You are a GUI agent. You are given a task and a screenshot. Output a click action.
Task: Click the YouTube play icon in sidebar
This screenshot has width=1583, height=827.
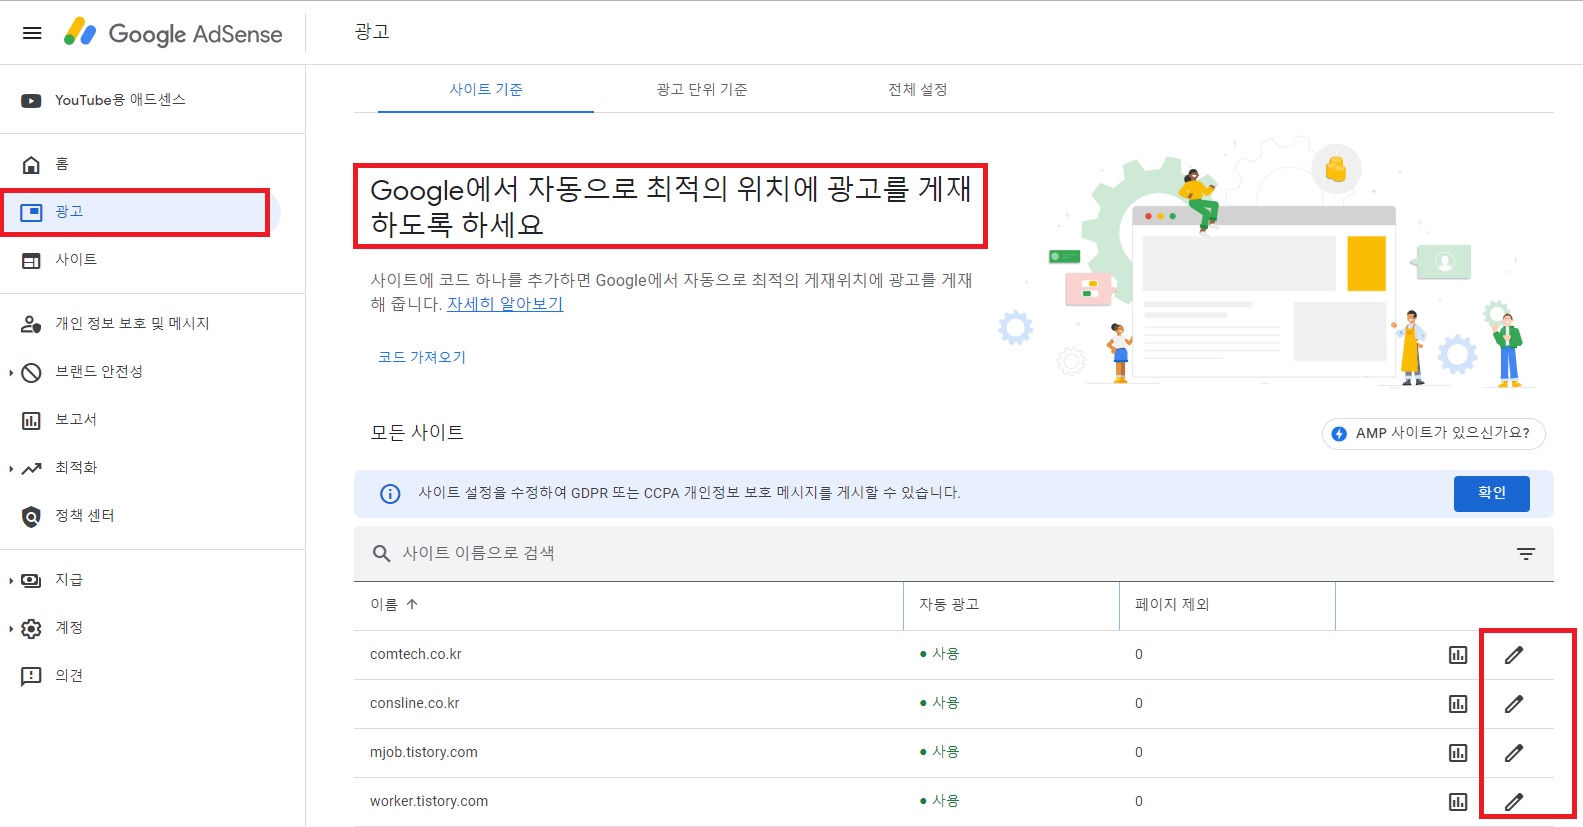pyautogui.click(x=31, y=100)
